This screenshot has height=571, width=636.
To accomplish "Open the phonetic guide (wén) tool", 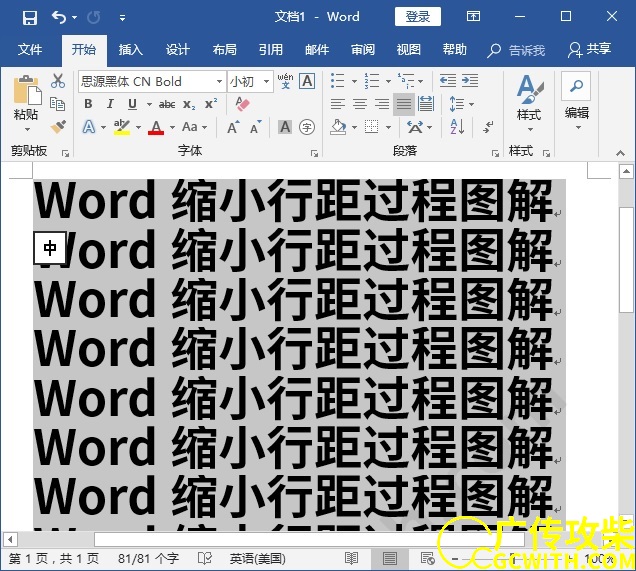I will pos(285,81).
